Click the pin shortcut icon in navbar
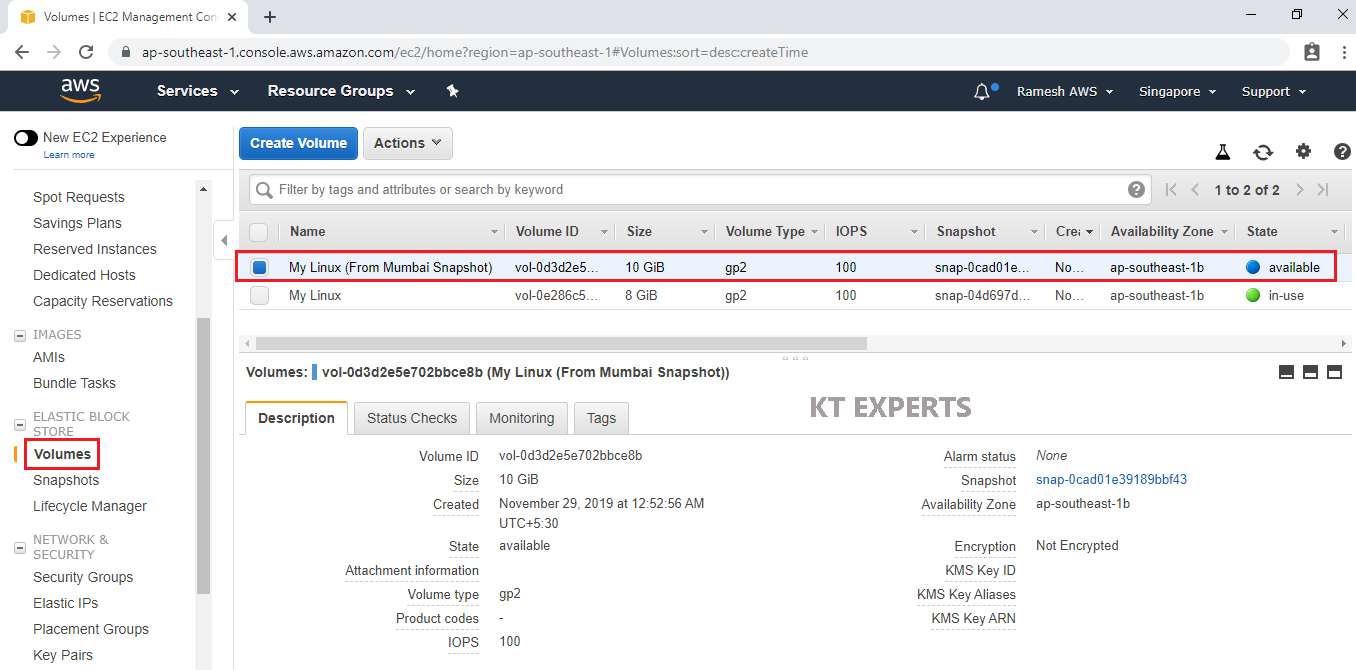Screen dimensions: 1356x670 coord(452,91)
